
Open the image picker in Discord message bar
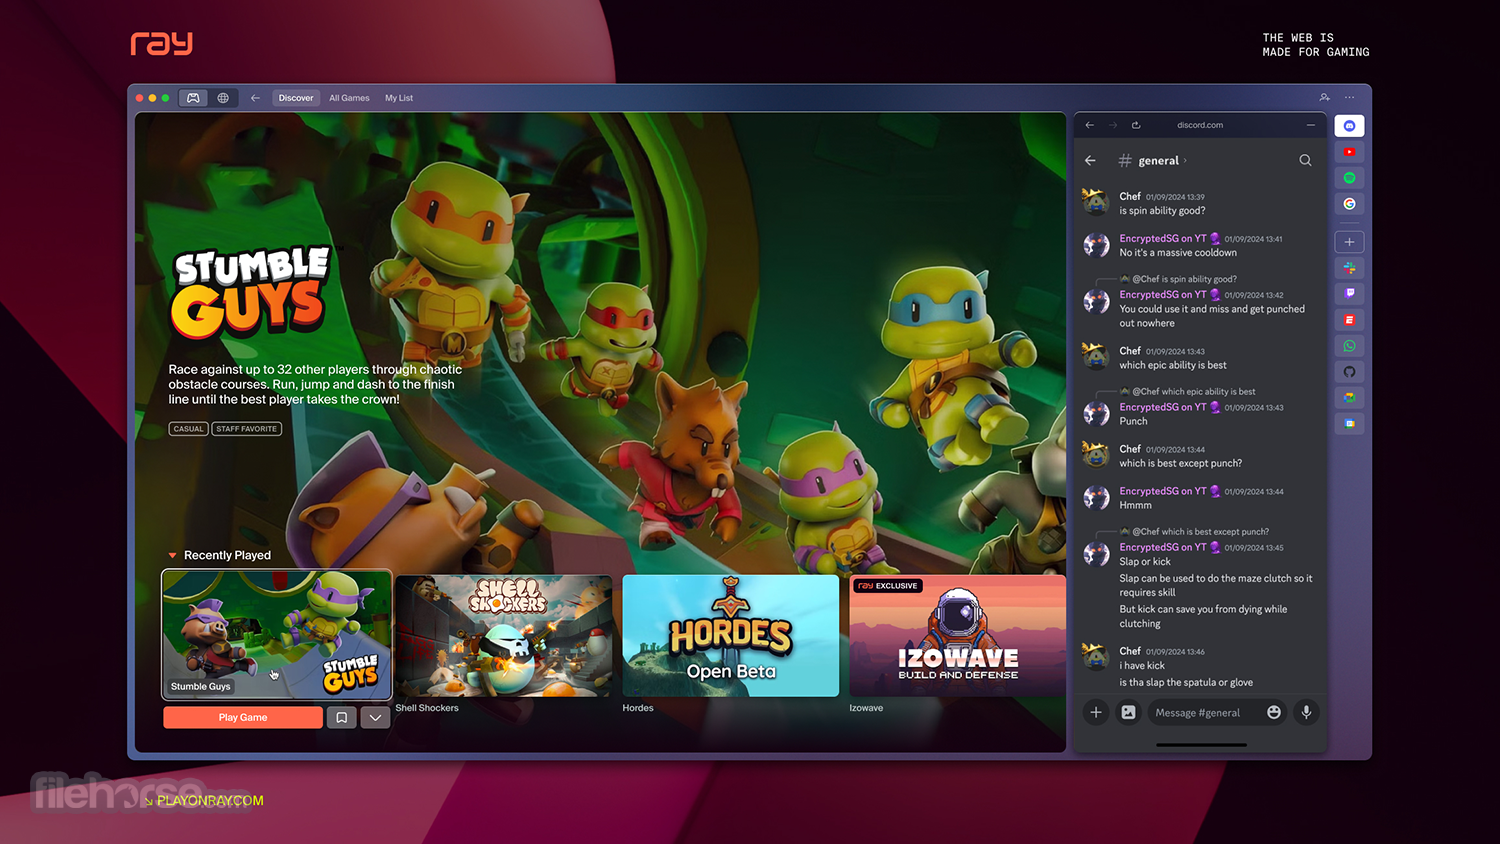click(x=1128, y=712)
